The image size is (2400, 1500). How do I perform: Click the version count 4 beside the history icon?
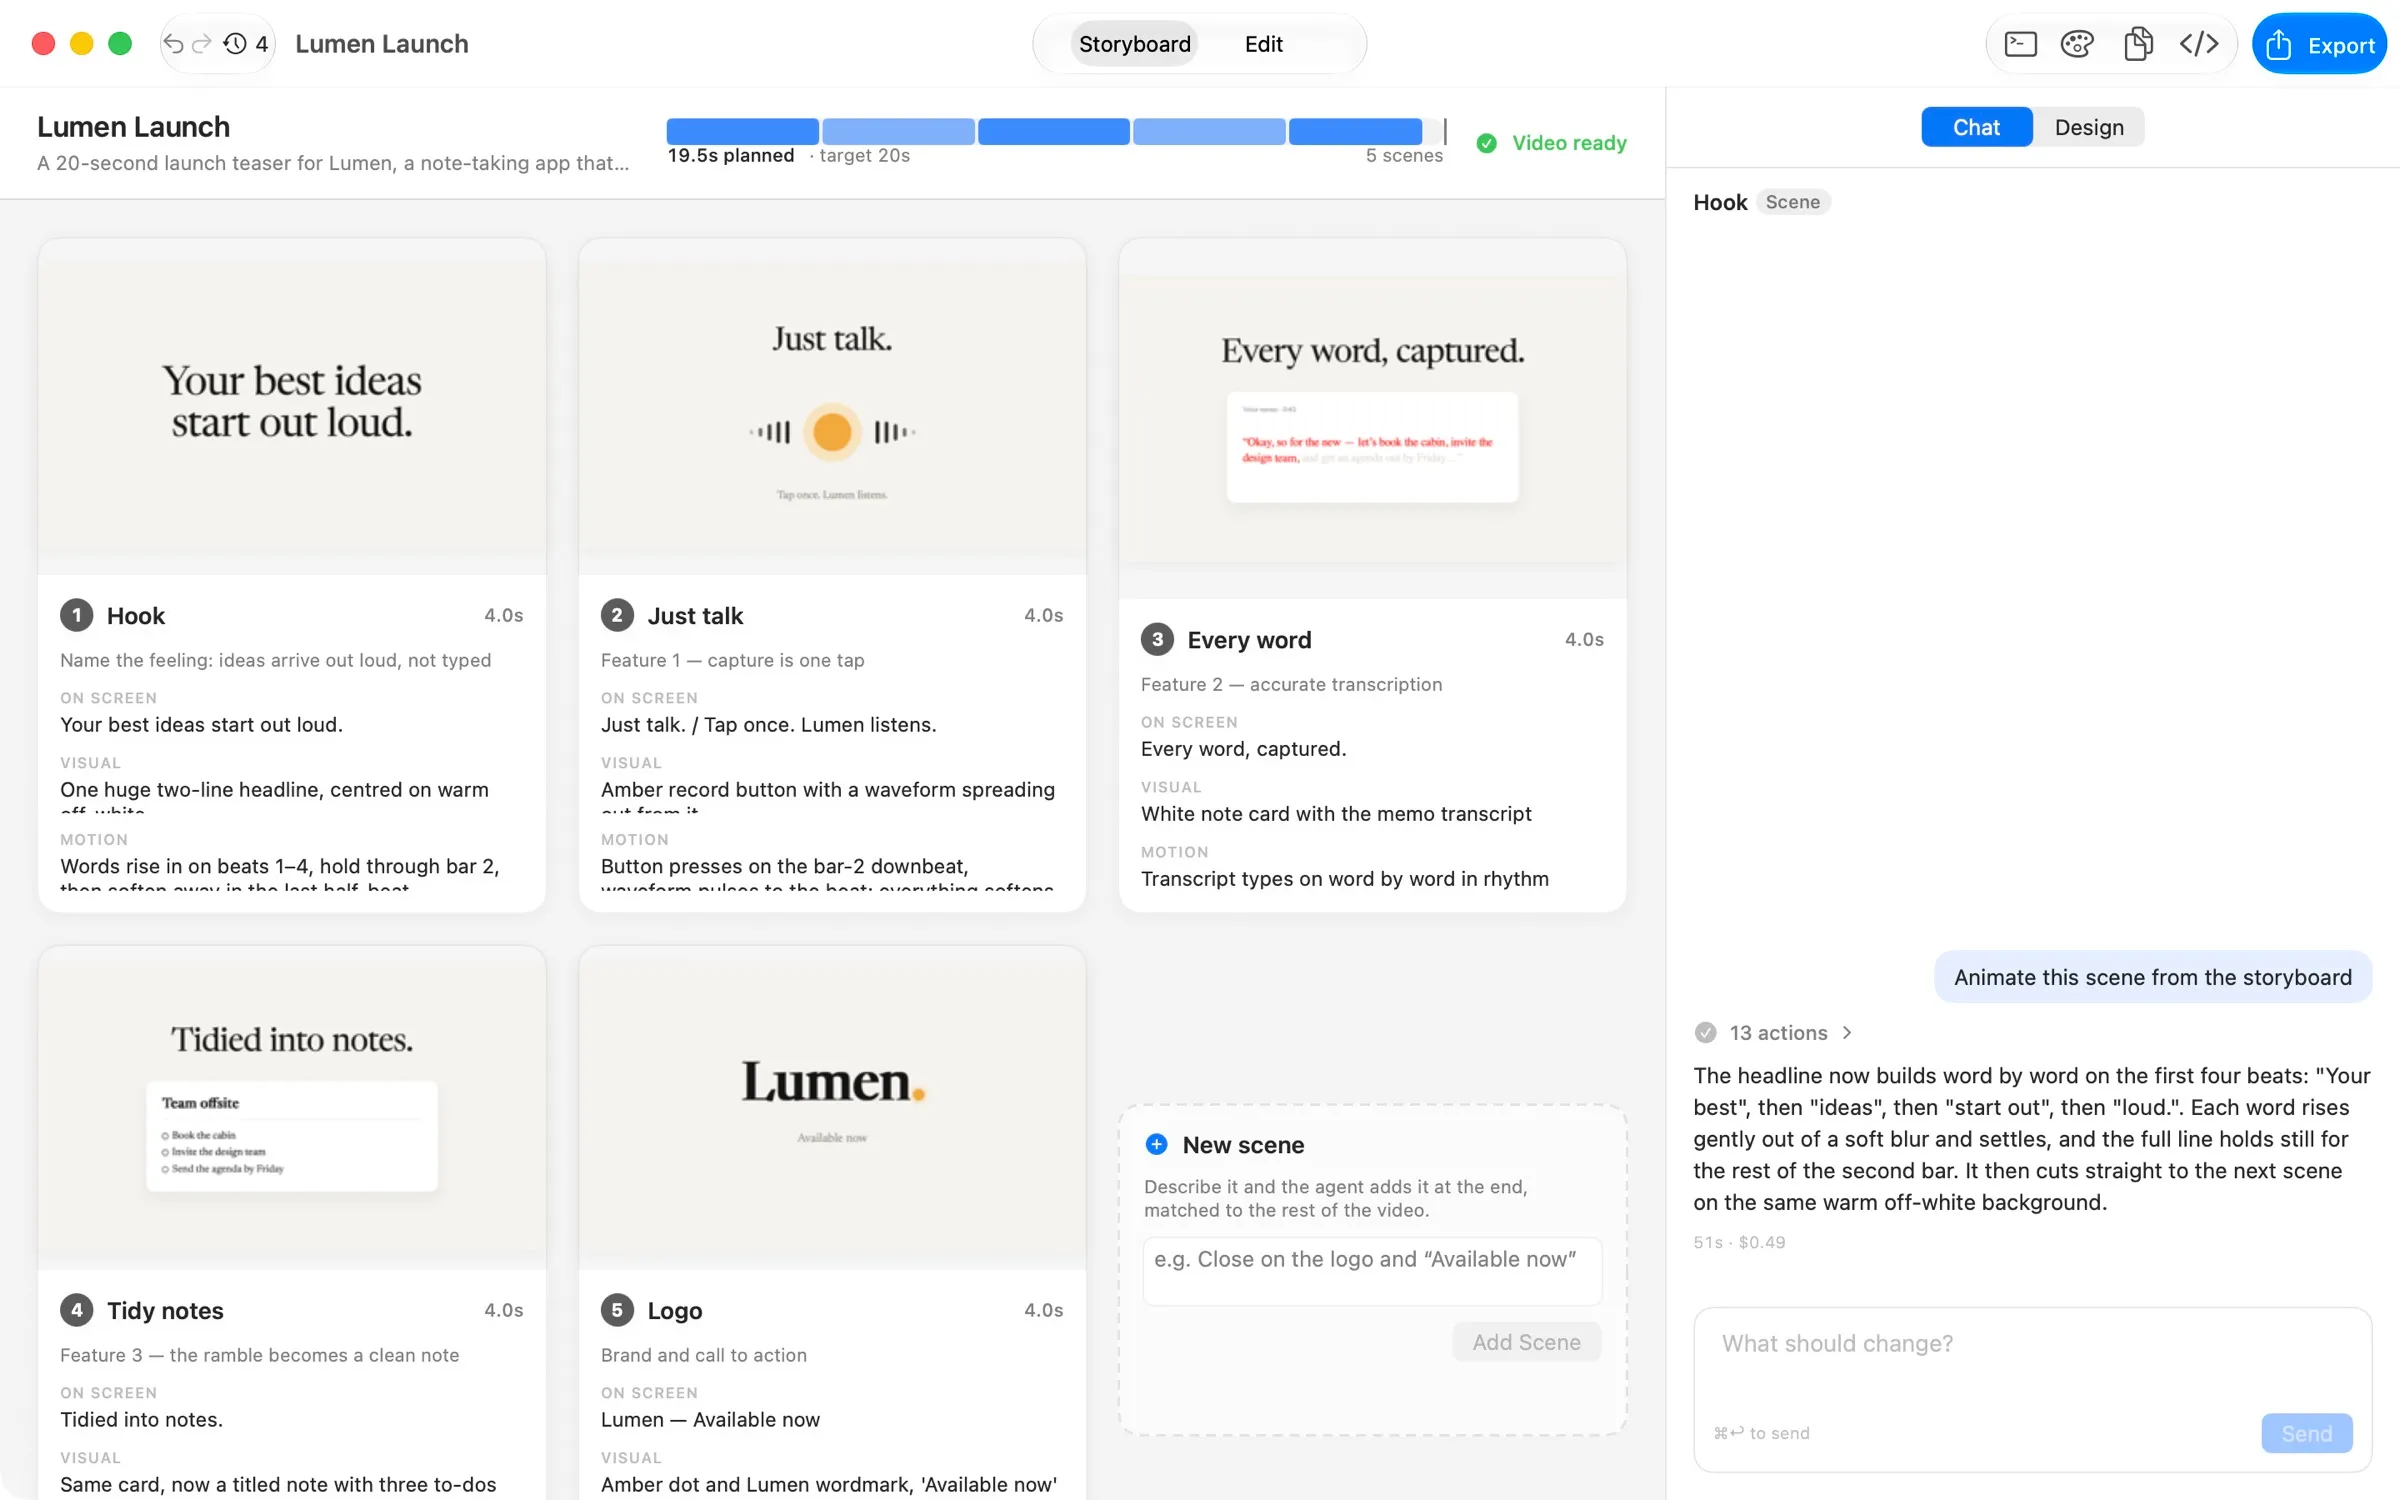(261, 44)
